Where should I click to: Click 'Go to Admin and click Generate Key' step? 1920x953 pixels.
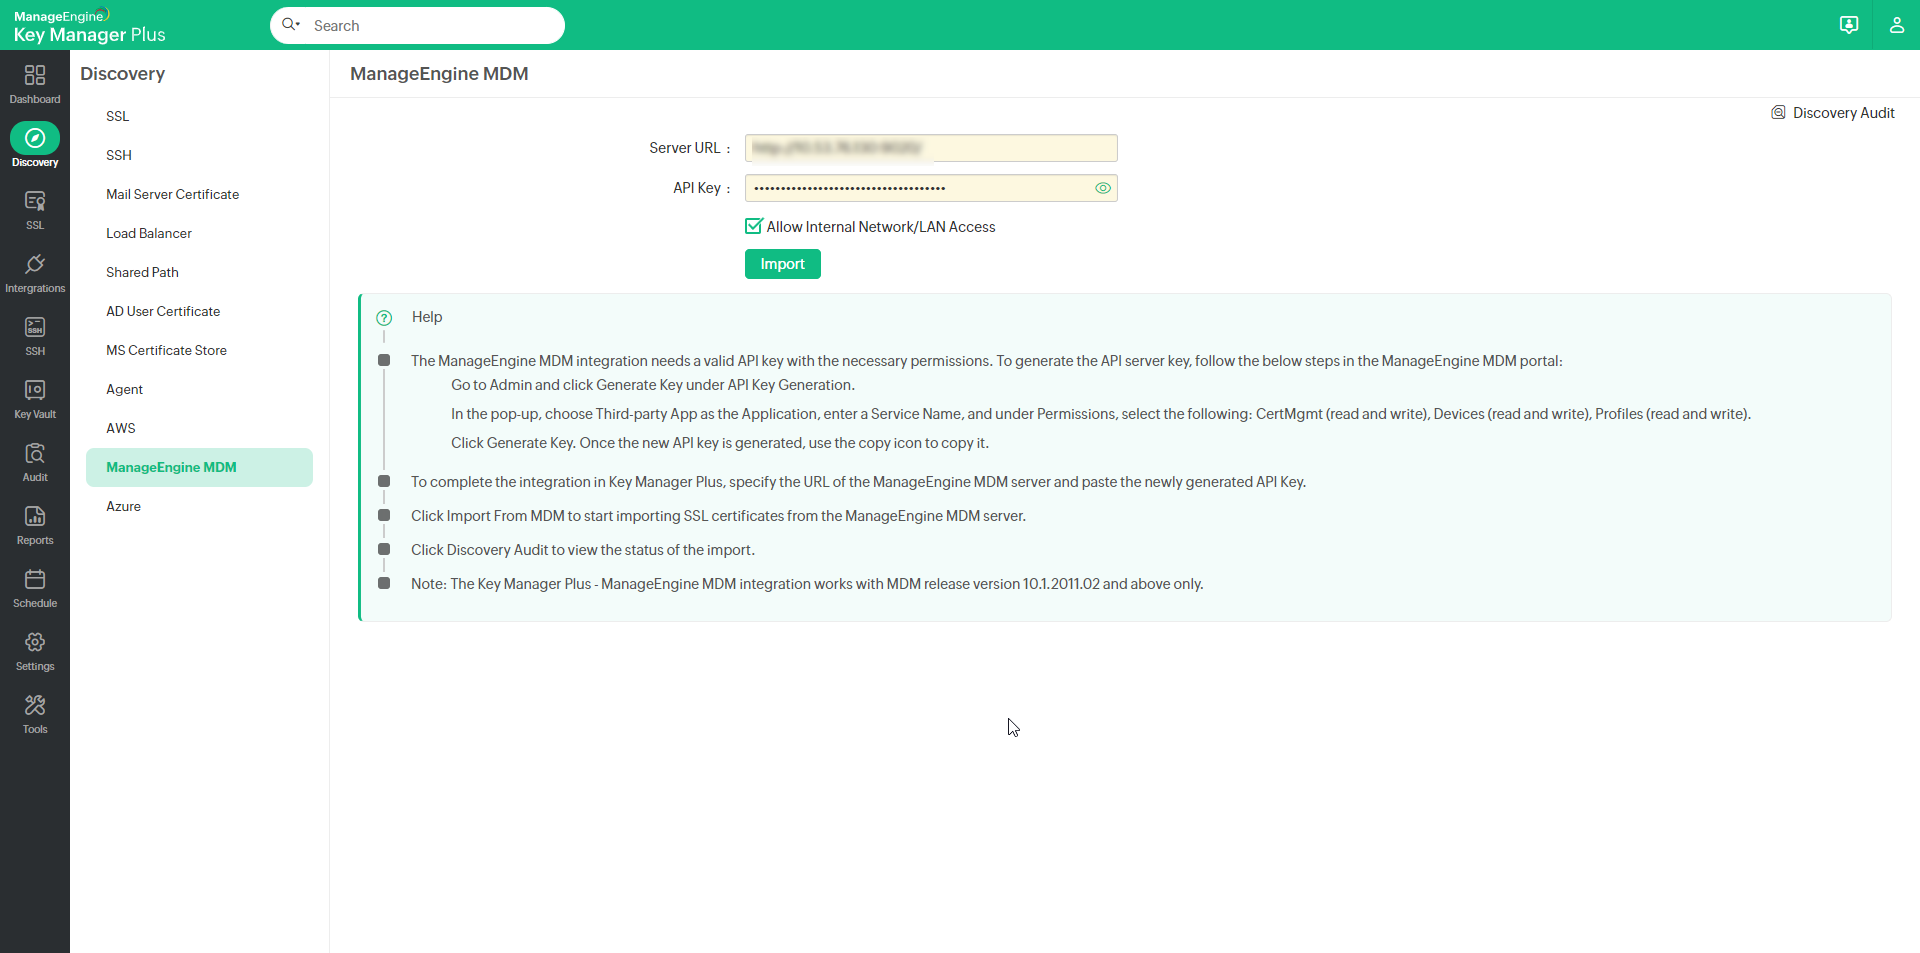[x=653, y=385]
